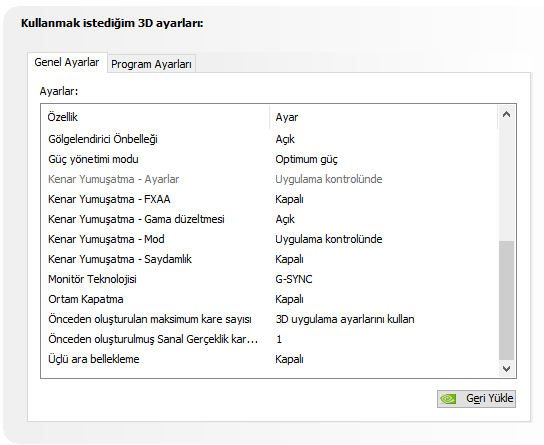Click the vertical scrollbar thumb
The image size is (544, 445).
coord(506,300)
